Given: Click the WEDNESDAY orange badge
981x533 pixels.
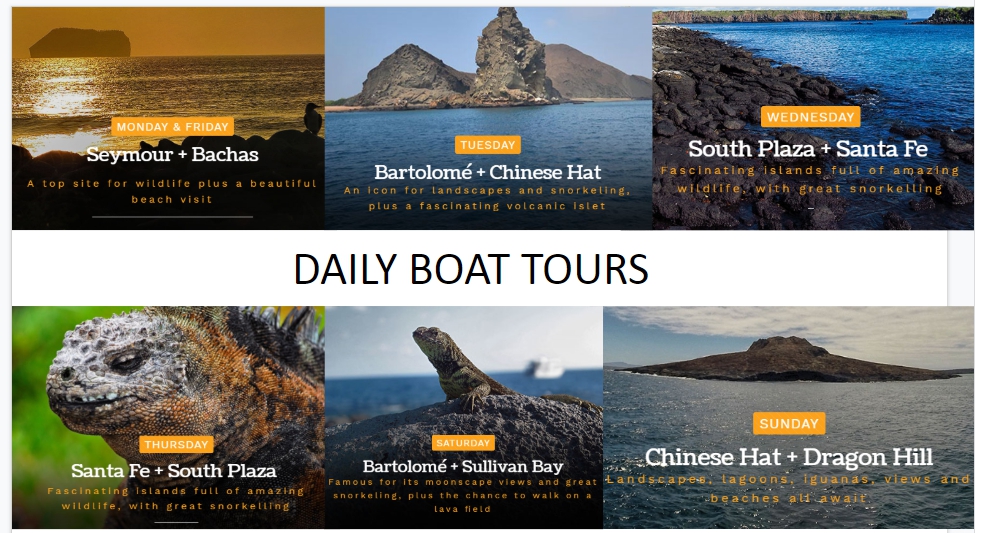Looking at the screenshot, I should click(x=810, y=117).
